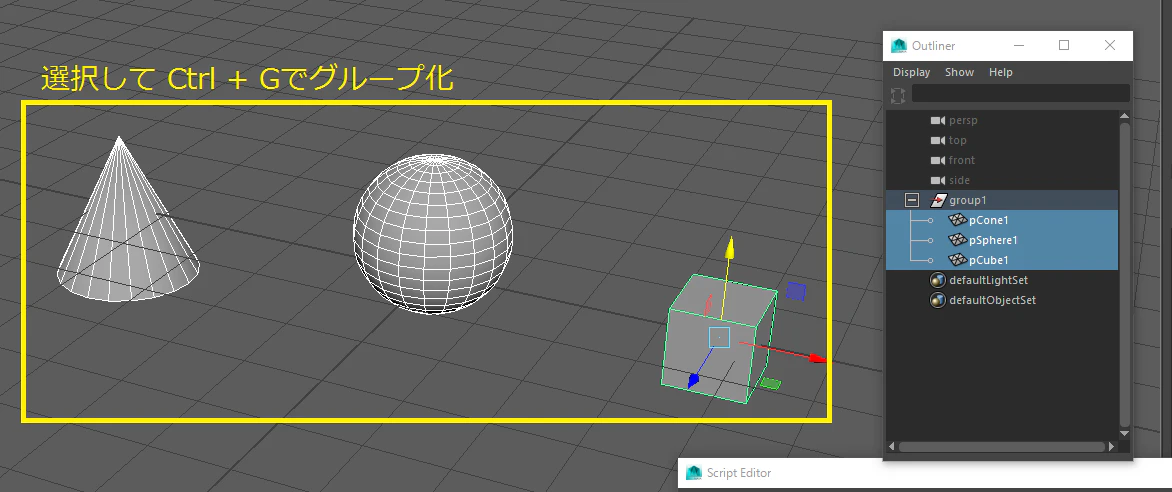Click the Outliner scroll down arrow
The height and width of the screenshot is (492, 1172).
click(1124, 433)
